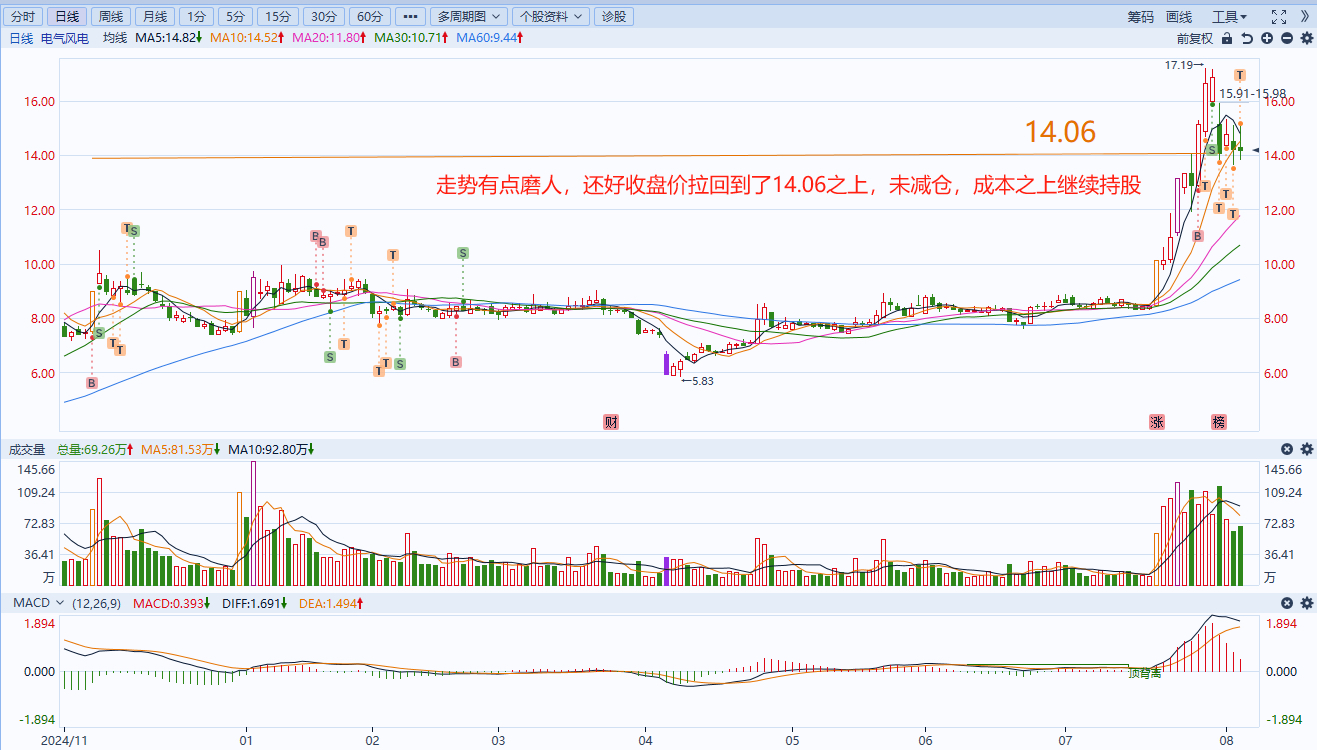Click the 成交量 panel title
Screen dimensions: 1317x750
click(x=27, y=450)
